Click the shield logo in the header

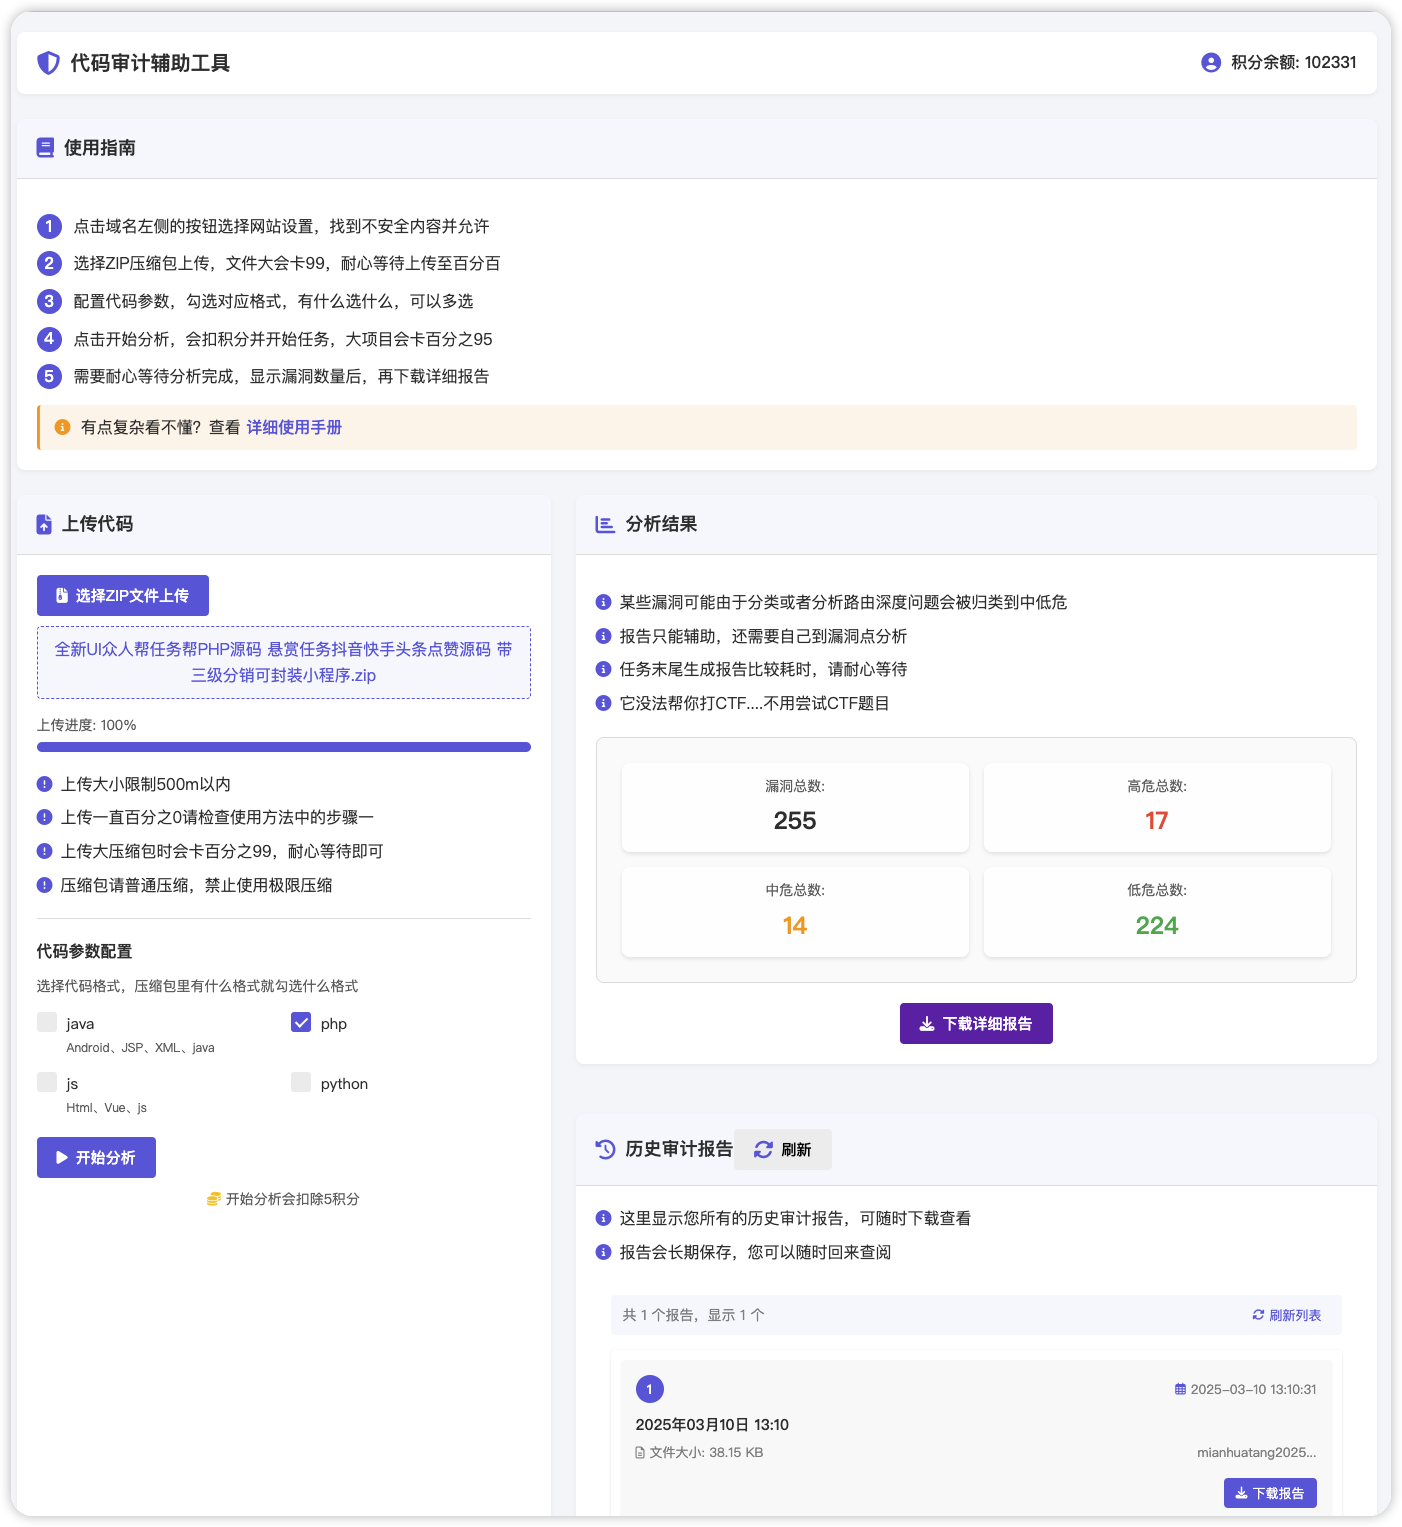46,62
